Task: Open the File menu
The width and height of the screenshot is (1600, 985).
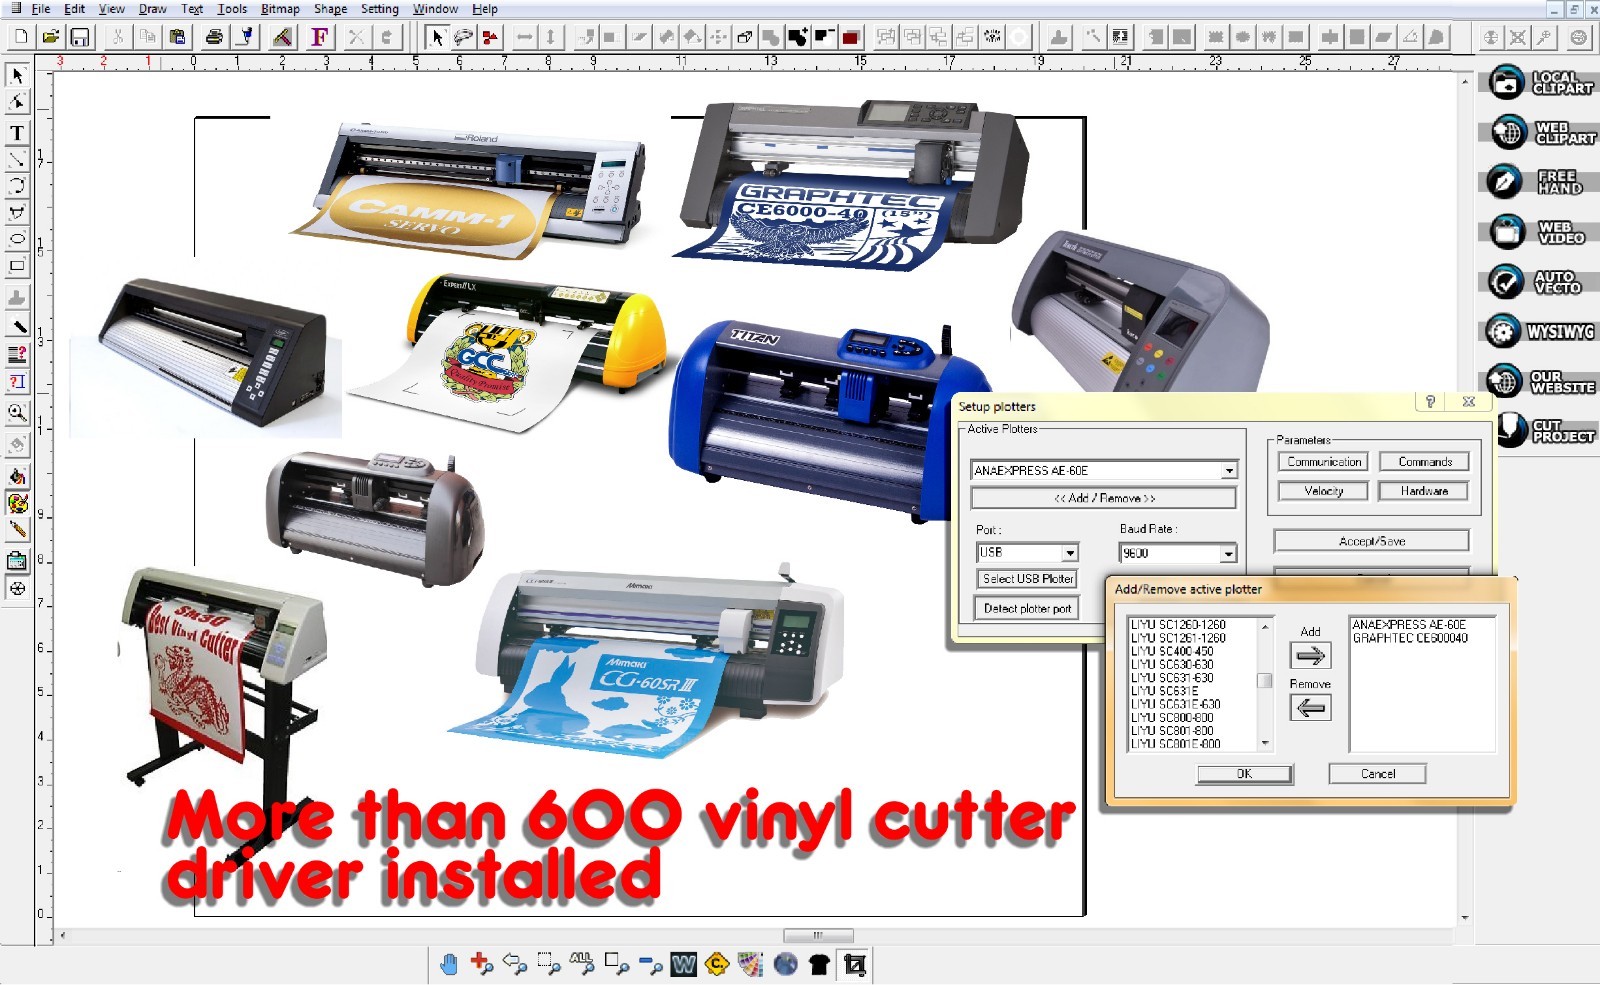Action: pos(41,9)
